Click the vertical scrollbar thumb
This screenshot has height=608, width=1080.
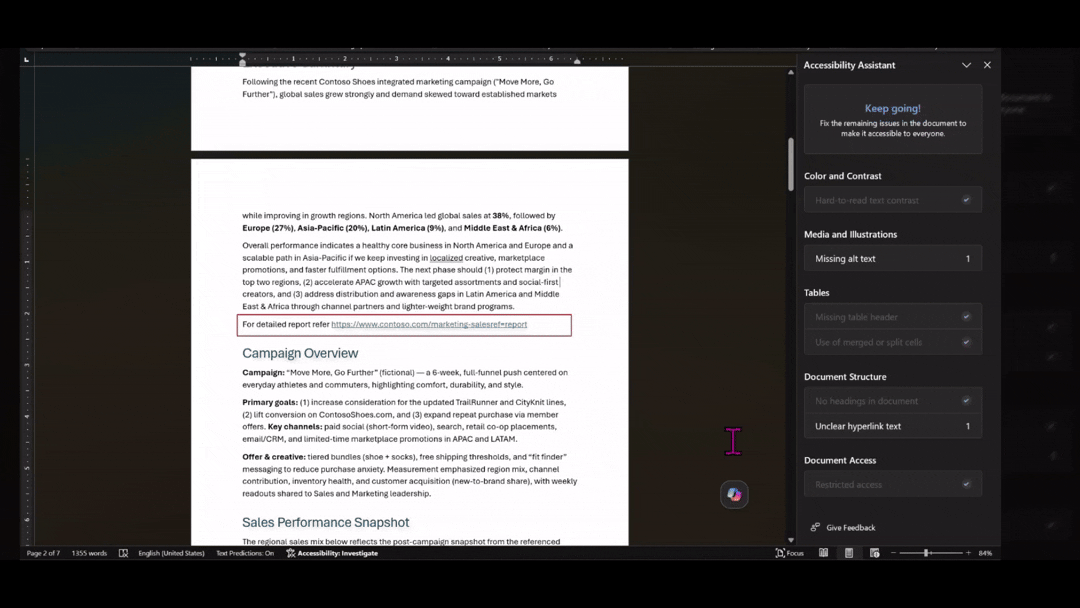791,164
